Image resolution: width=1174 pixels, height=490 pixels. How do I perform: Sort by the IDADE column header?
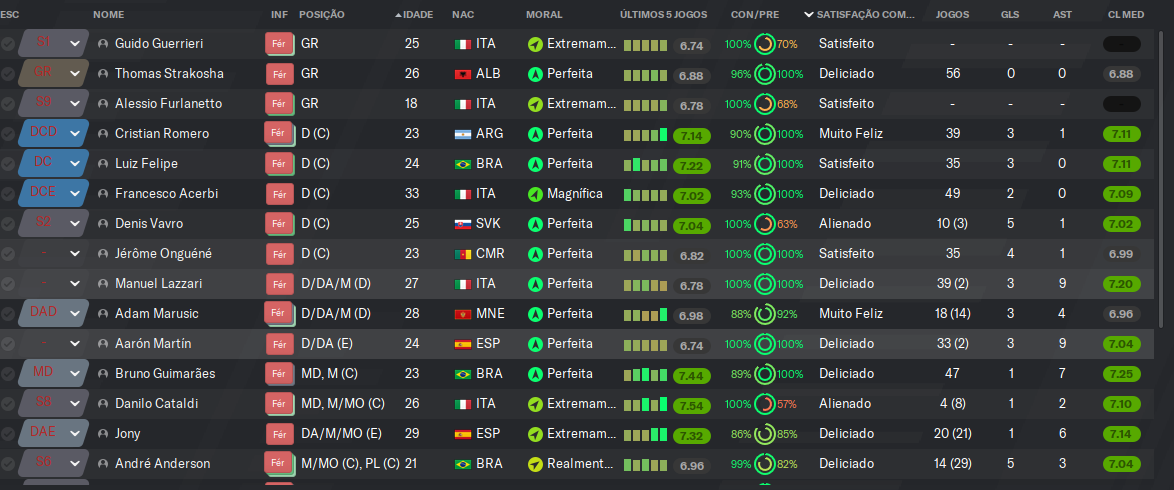point(413,14)
